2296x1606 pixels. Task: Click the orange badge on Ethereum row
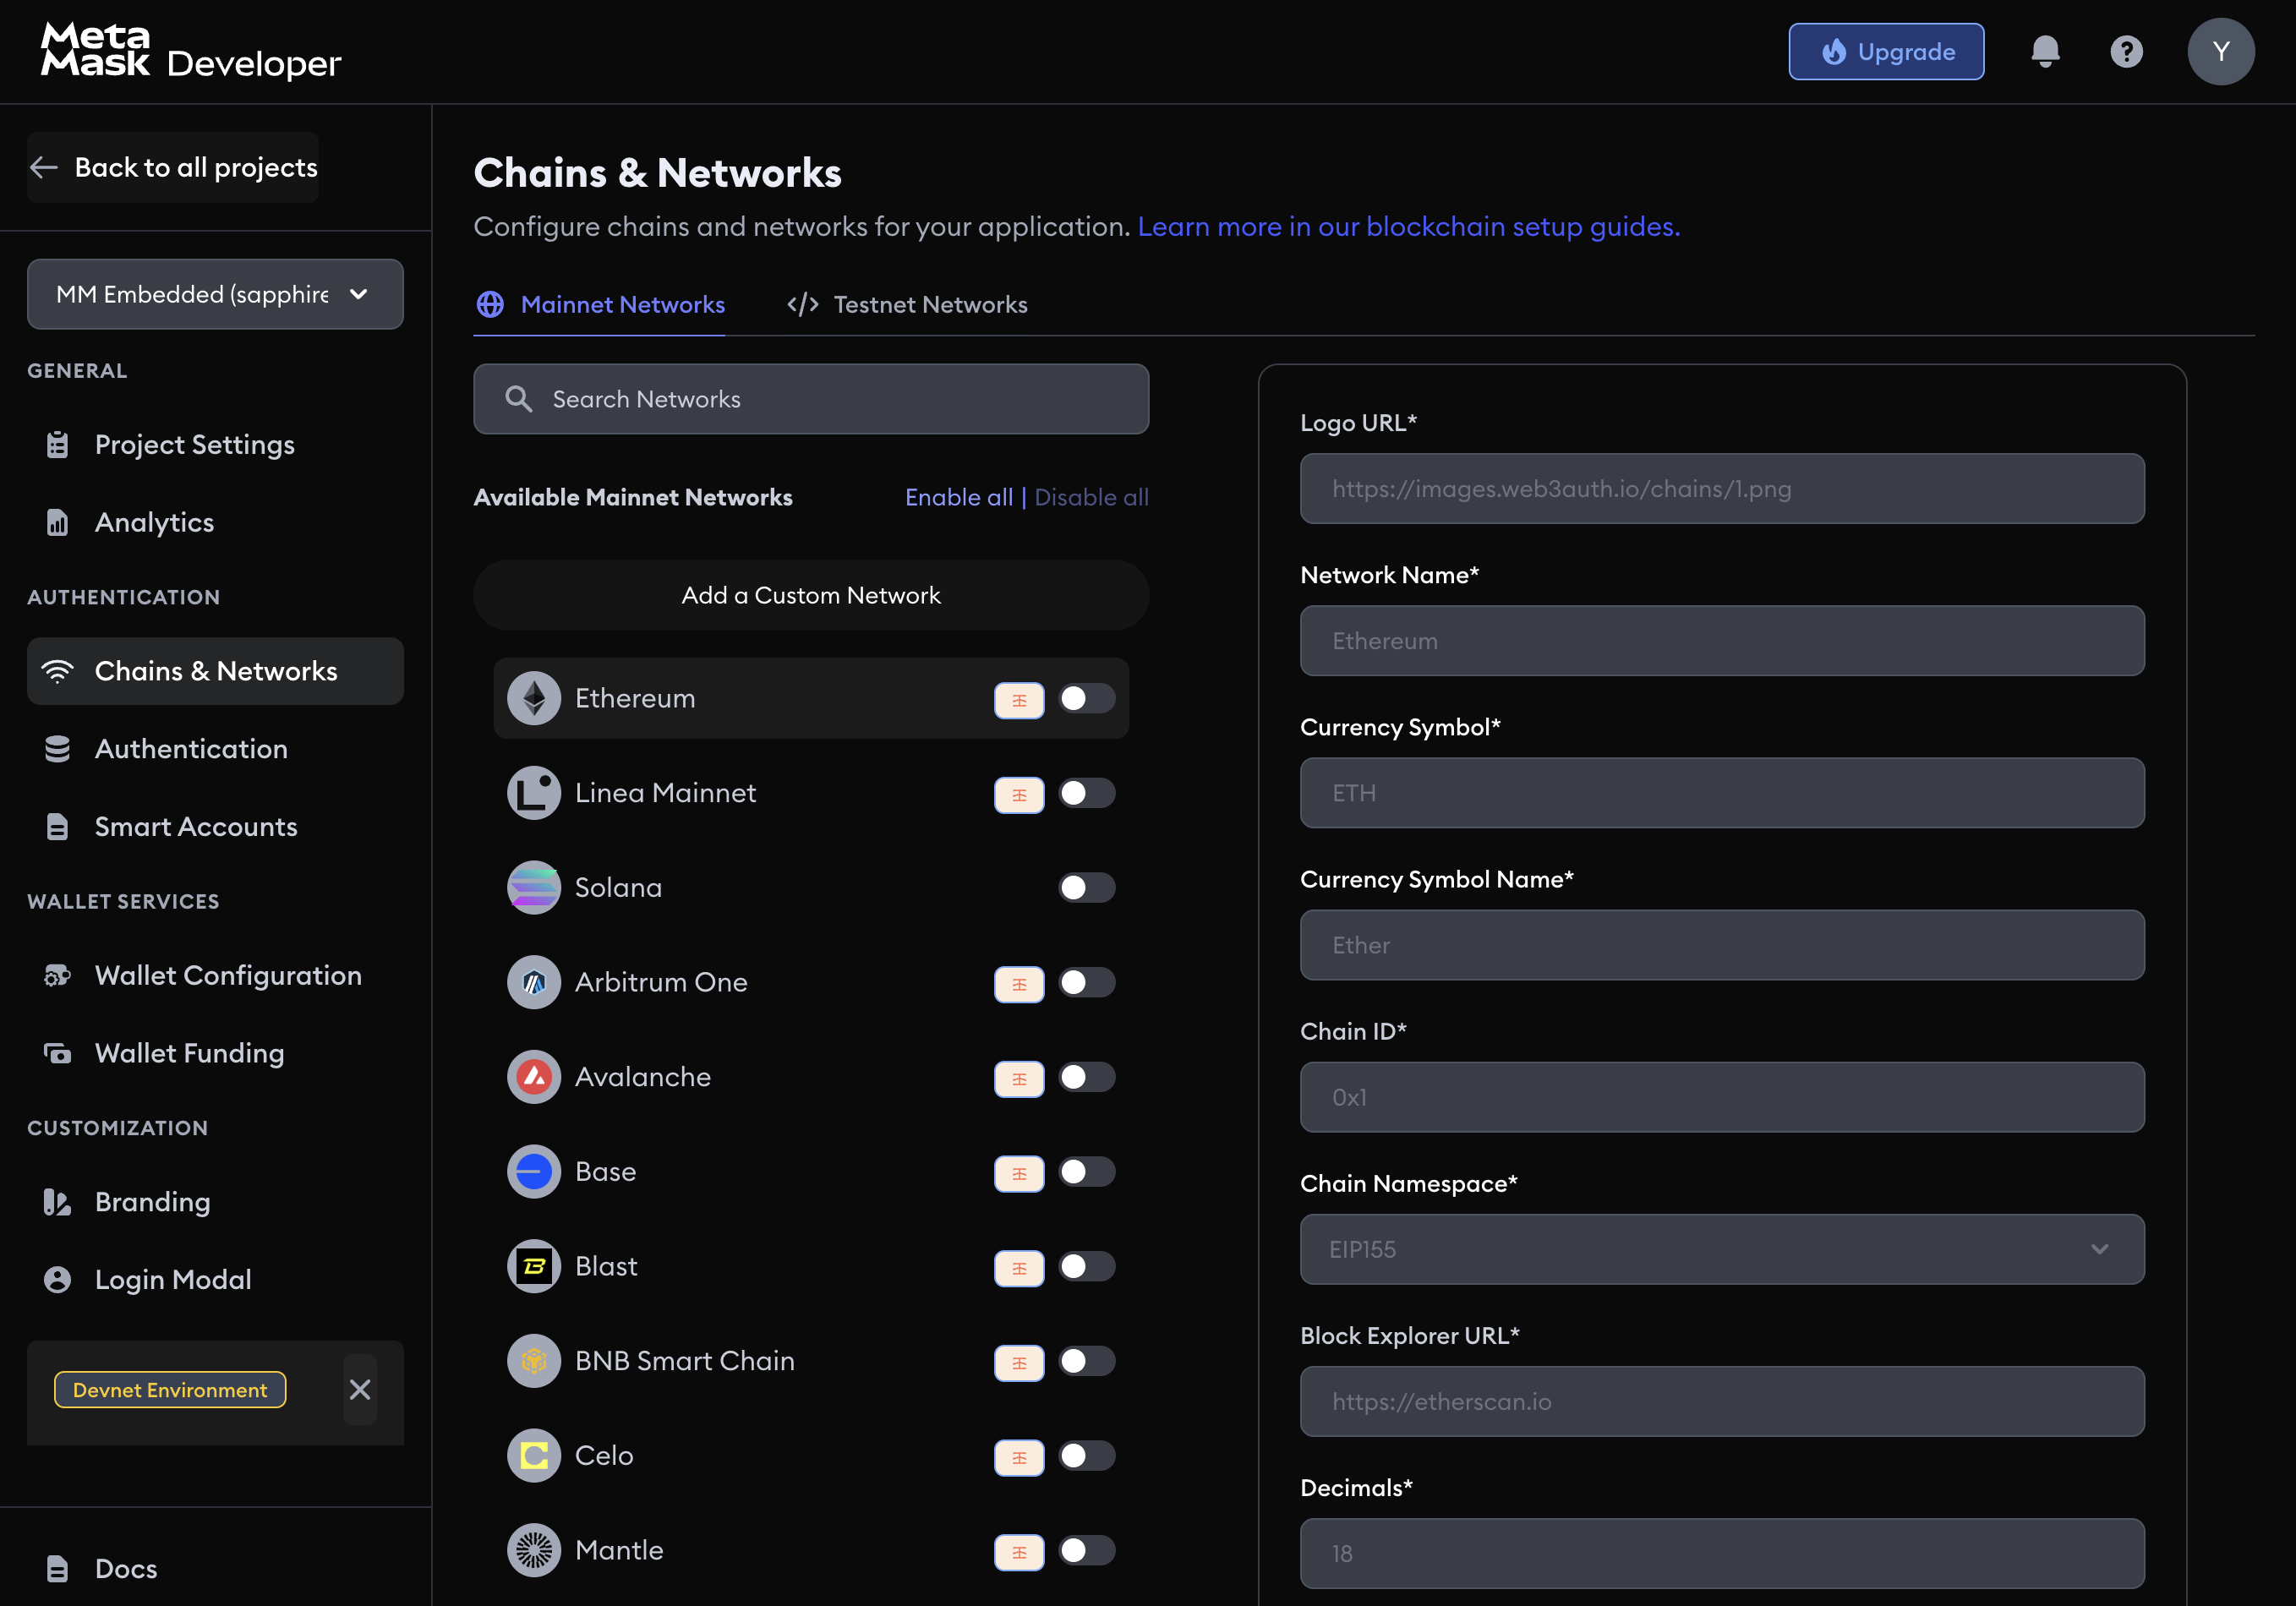pos(1019,700)
